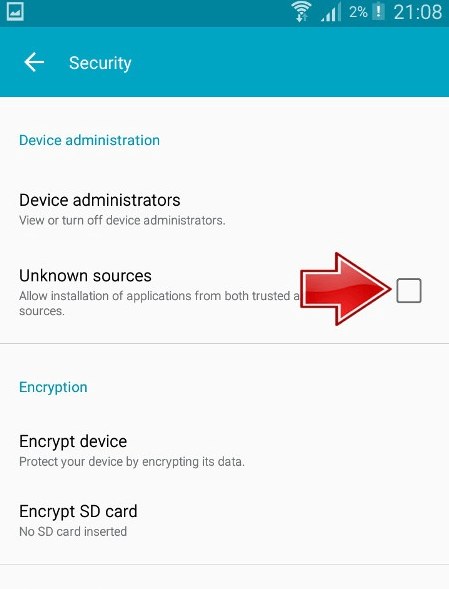Tap the cellular signal bars icon
The width and height of the screenshot is (449, 589).
[331, 13]
